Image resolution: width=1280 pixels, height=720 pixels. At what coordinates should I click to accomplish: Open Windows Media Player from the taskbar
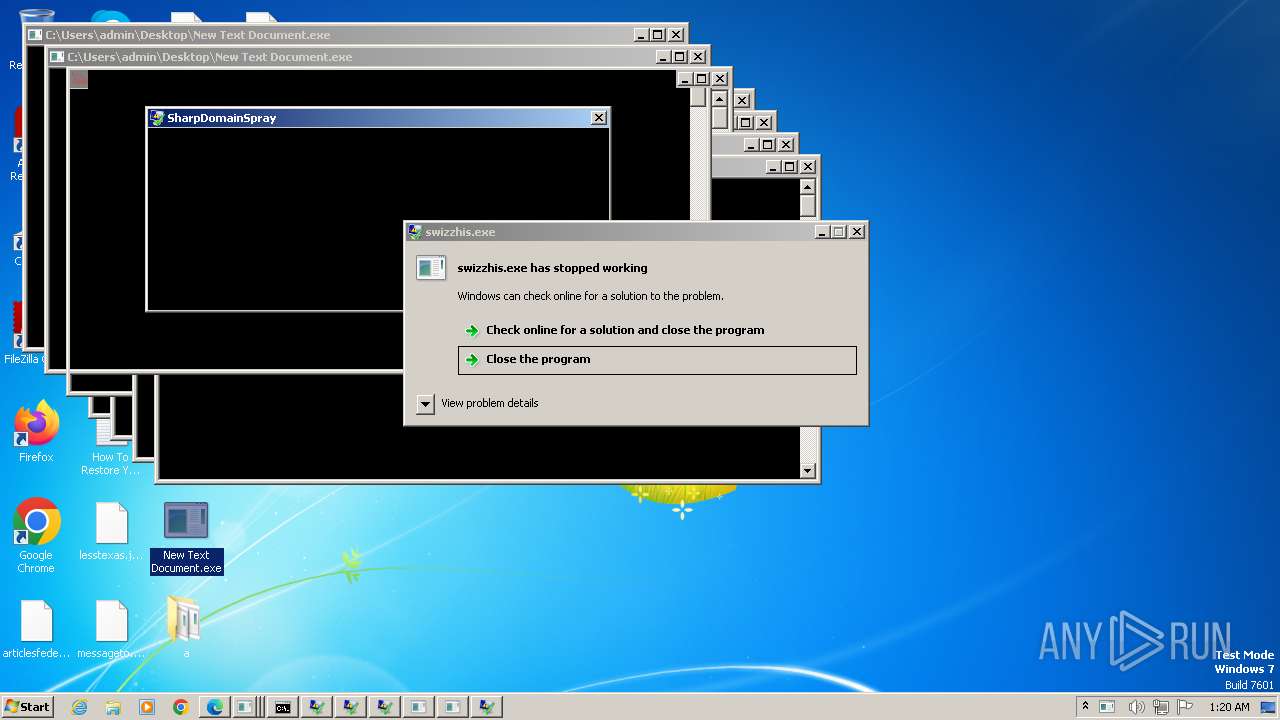tap(147, 707)
